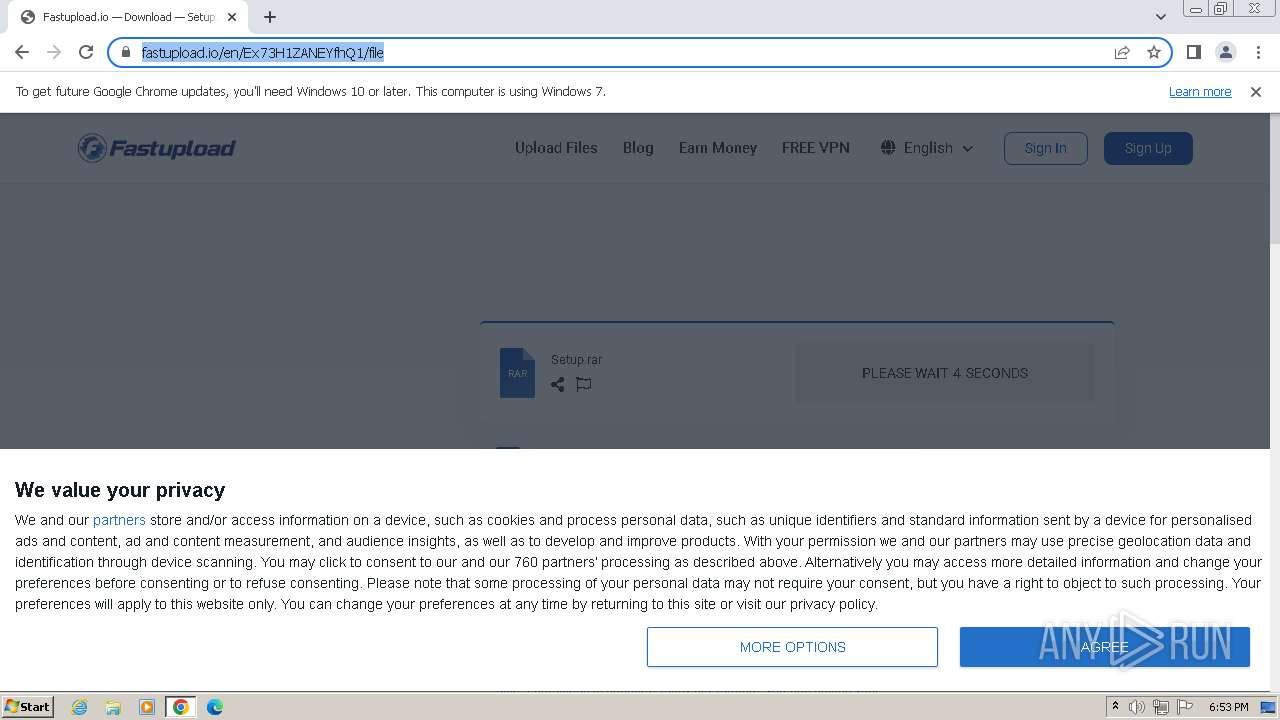Open the Windows Start menu
This screenshot has width=1280, height=720.
point(27,707)
